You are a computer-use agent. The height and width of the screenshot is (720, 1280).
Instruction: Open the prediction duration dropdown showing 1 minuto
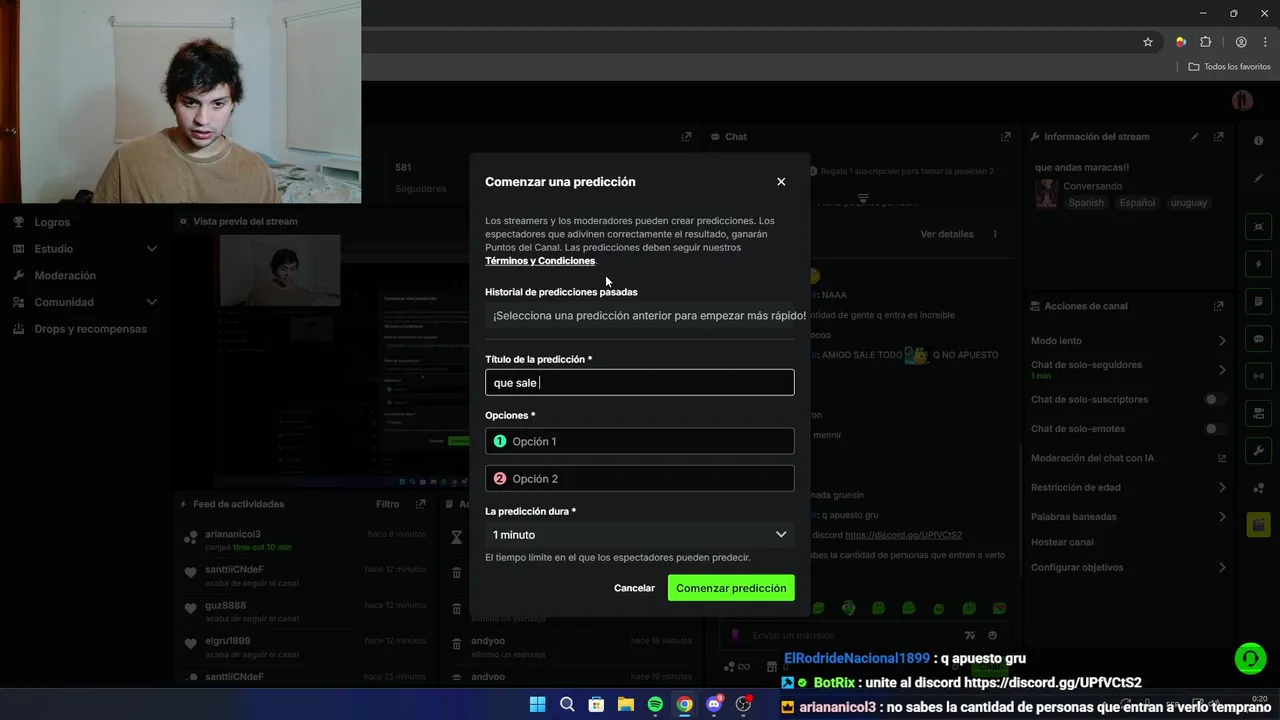[x=640, y=535]
